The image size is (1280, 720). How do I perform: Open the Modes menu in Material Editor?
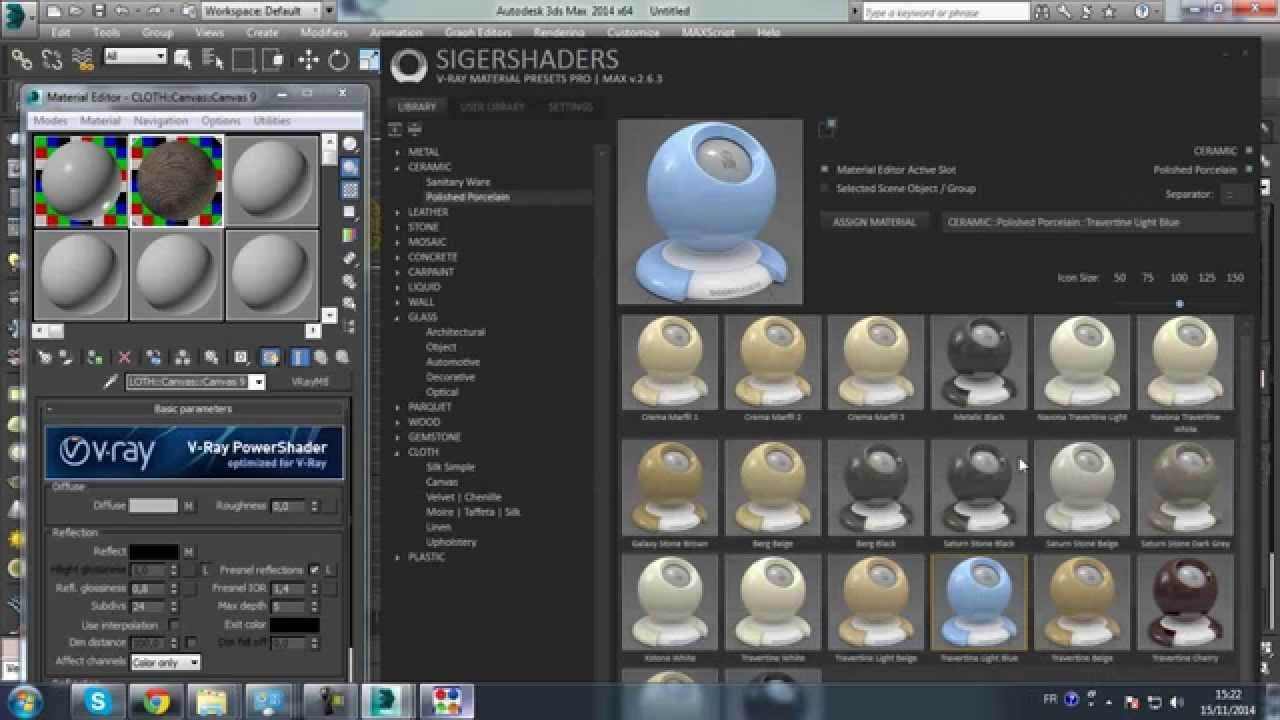(x=50, y=120)
